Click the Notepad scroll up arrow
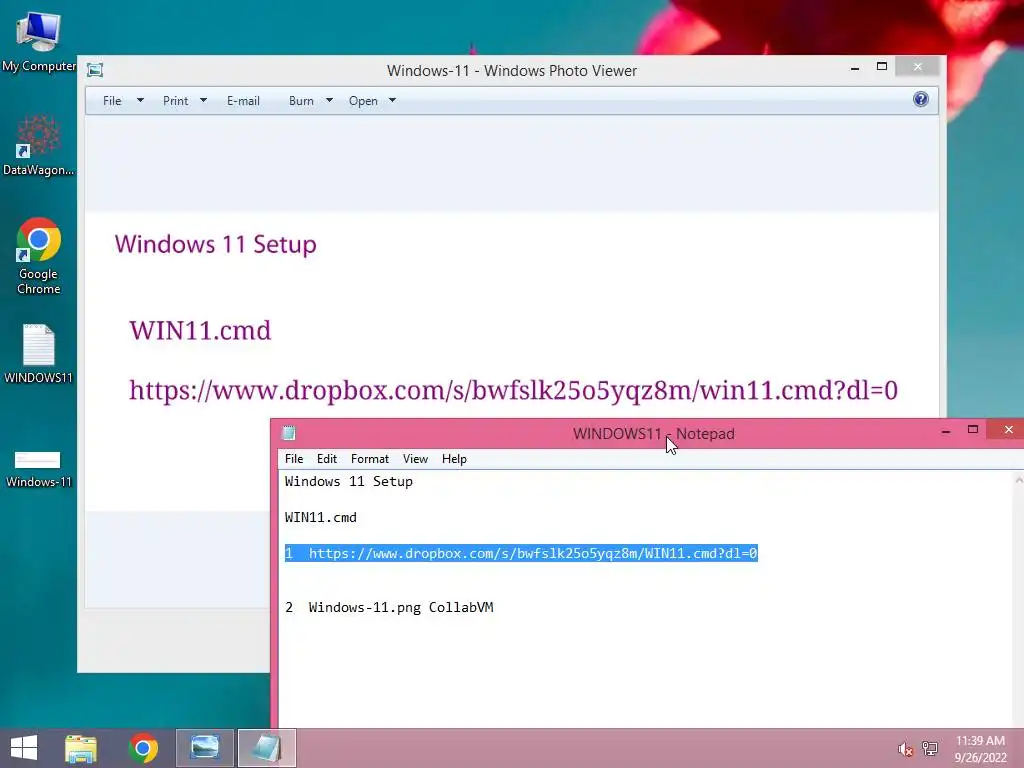The width and height of the screenshot is (1024, 768). point(1018,480)
